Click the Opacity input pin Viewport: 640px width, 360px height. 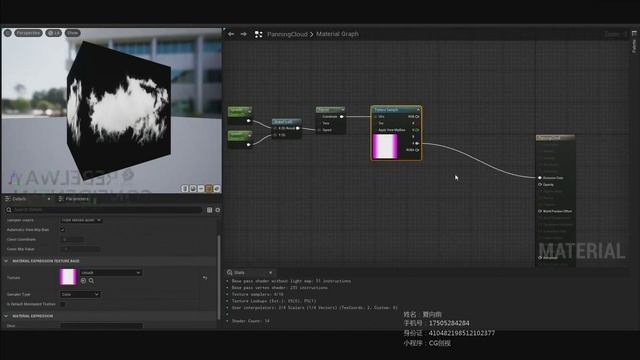tap(540, 185)
